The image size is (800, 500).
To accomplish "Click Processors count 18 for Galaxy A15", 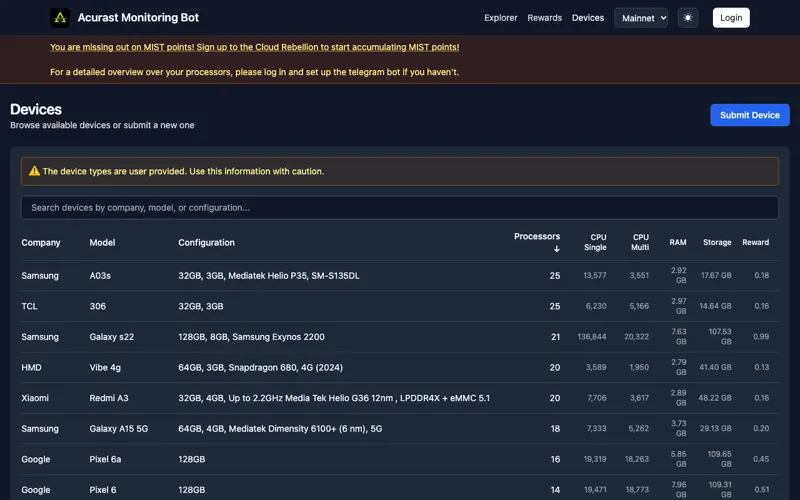I will (555, 429).
